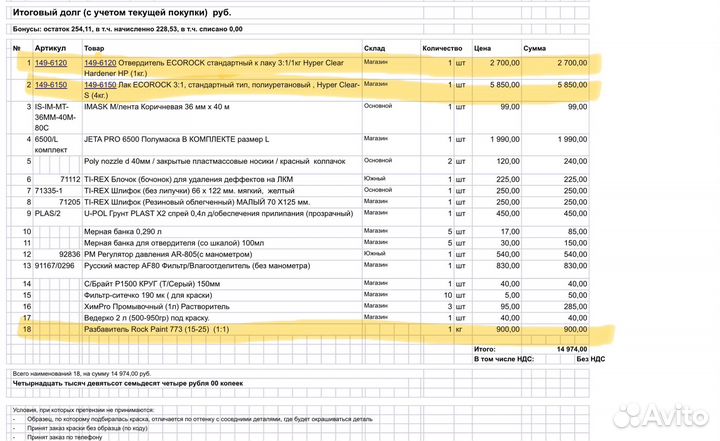The width and height of the screenshot is (720, 441).
Task: Open the 149-6150 article link
Action: [x=50, y=85]
